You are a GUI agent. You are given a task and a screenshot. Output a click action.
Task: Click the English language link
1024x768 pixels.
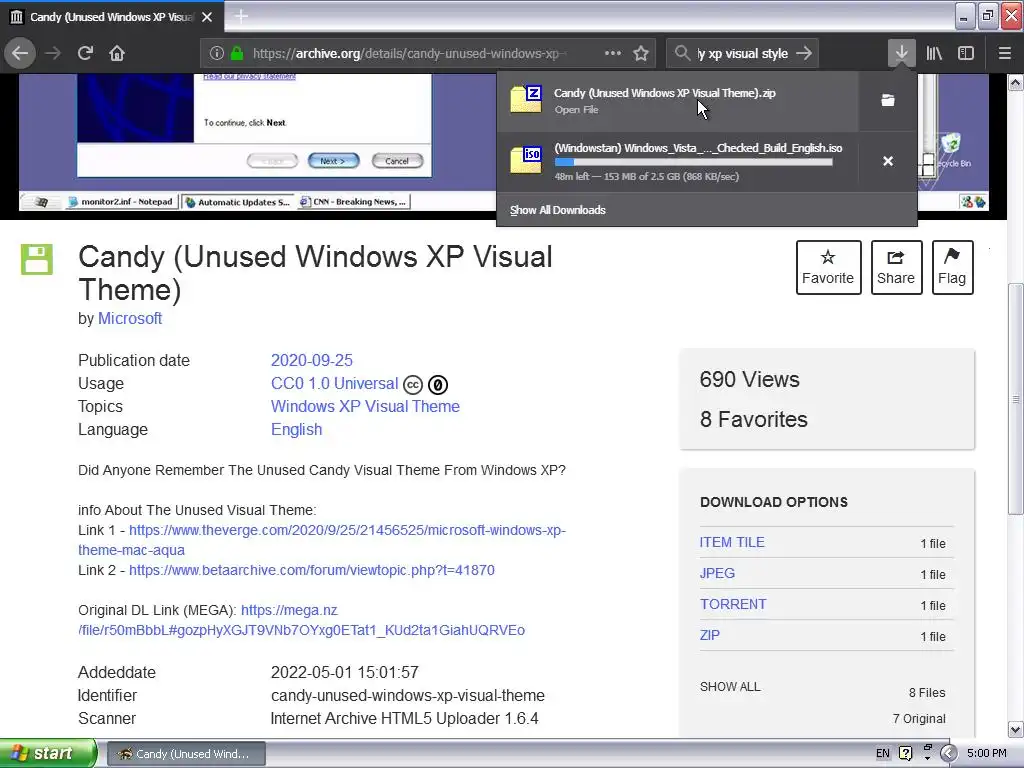296,430
